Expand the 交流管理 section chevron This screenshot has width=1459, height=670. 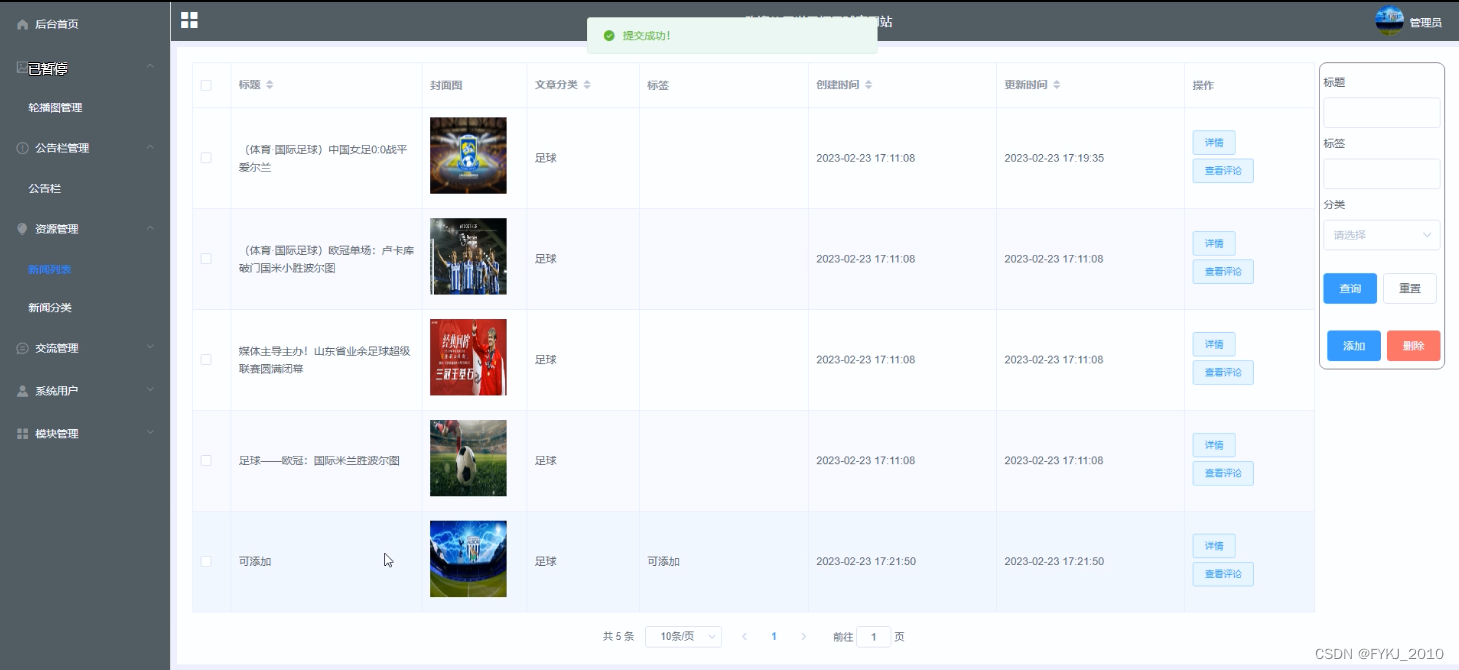pos(150,348)
